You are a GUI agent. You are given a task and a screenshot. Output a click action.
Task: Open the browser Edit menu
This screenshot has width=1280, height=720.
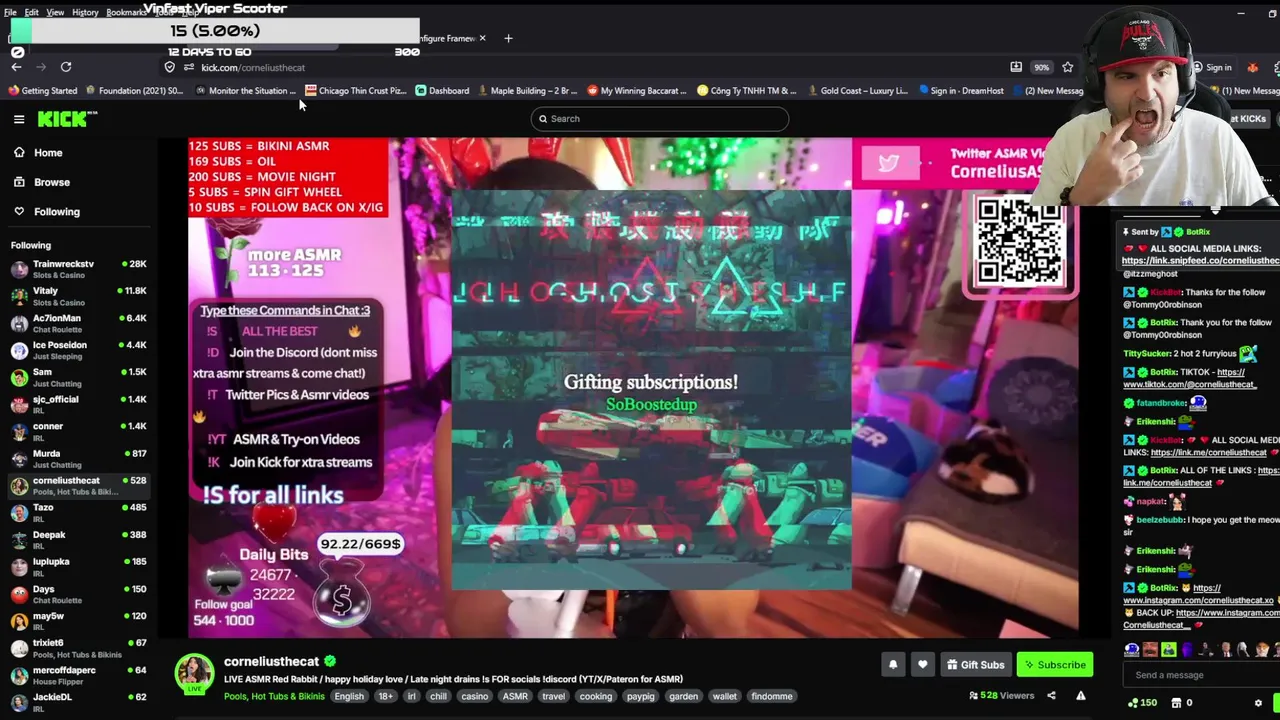(x=32, y=12)
